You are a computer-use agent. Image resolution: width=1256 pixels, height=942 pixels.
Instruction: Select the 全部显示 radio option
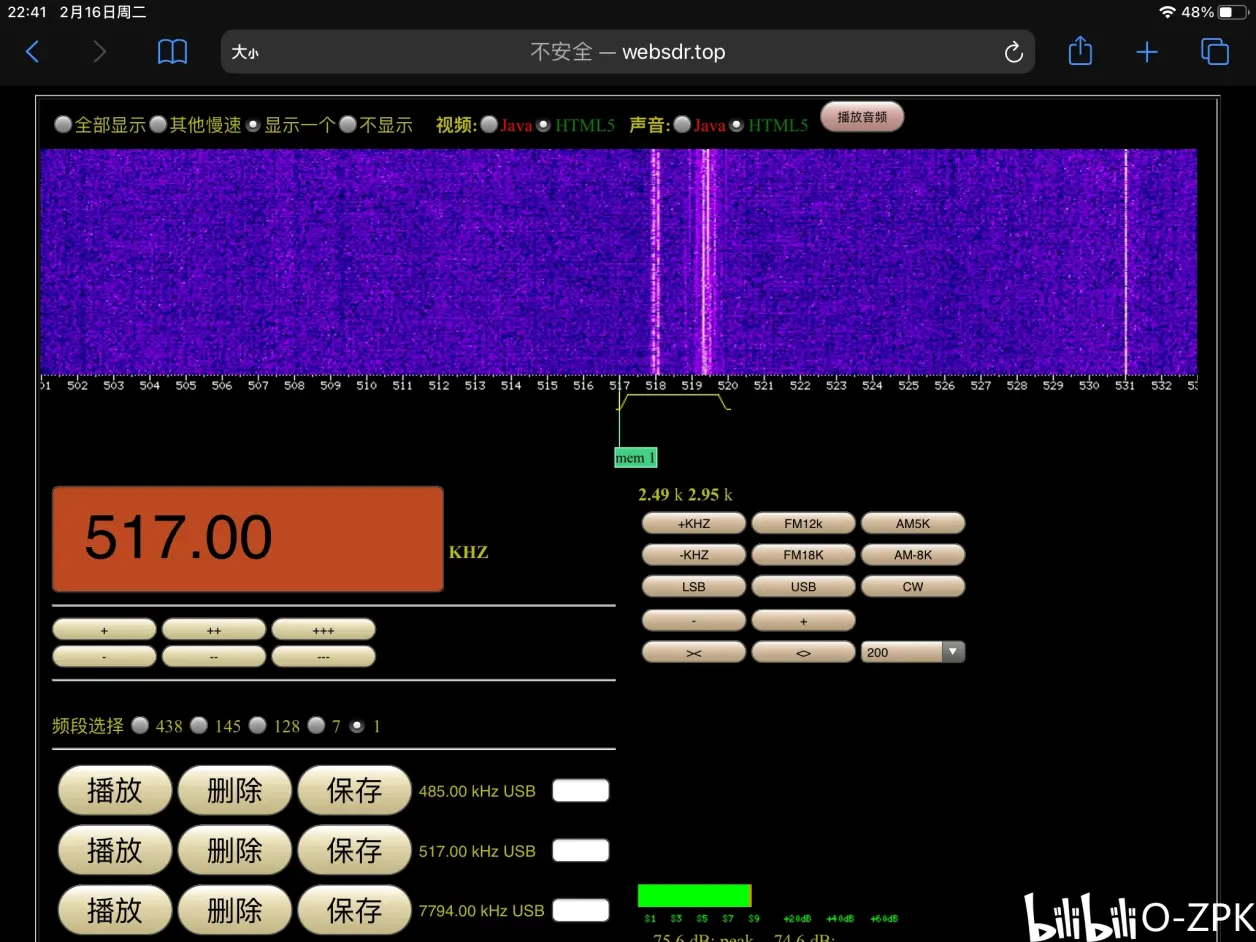coord(63,125)
